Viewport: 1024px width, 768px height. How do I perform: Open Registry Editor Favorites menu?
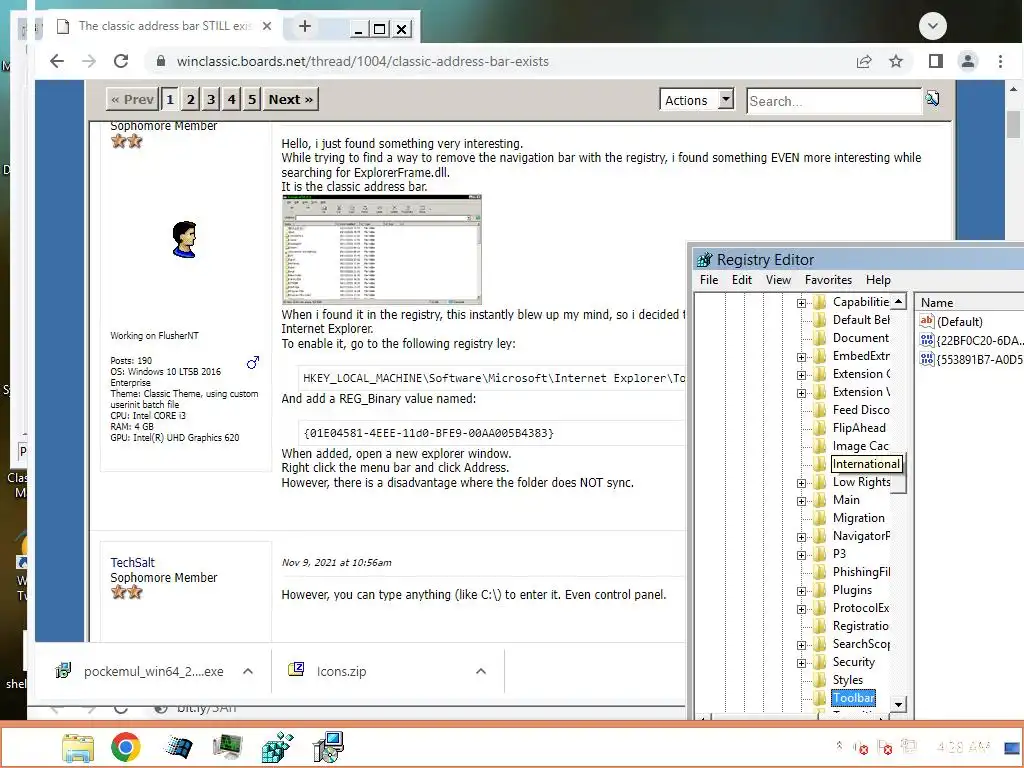(x=829, y=280)
